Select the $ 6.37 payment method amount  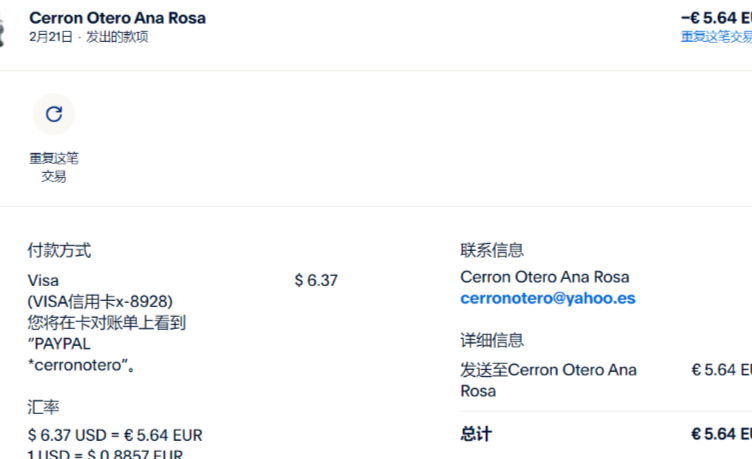[x=316, y=281]
